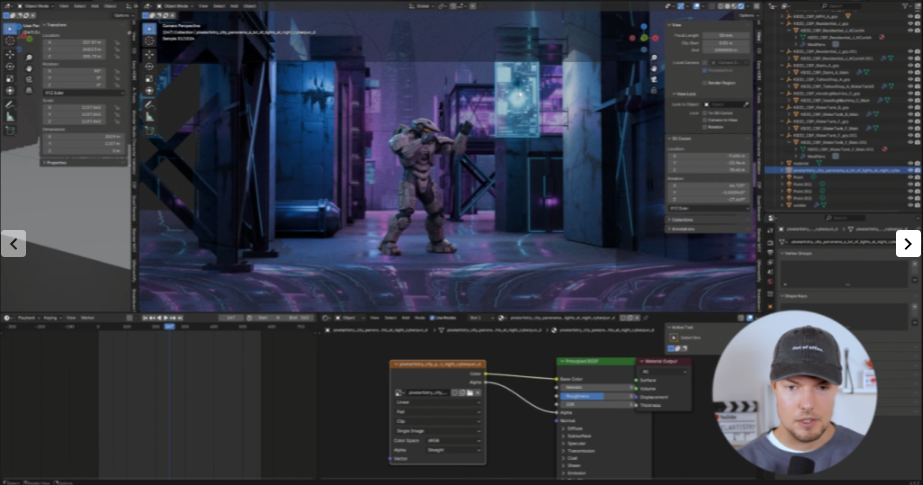Select the Move tool in the left viewport toolbar

click(10, 54)
